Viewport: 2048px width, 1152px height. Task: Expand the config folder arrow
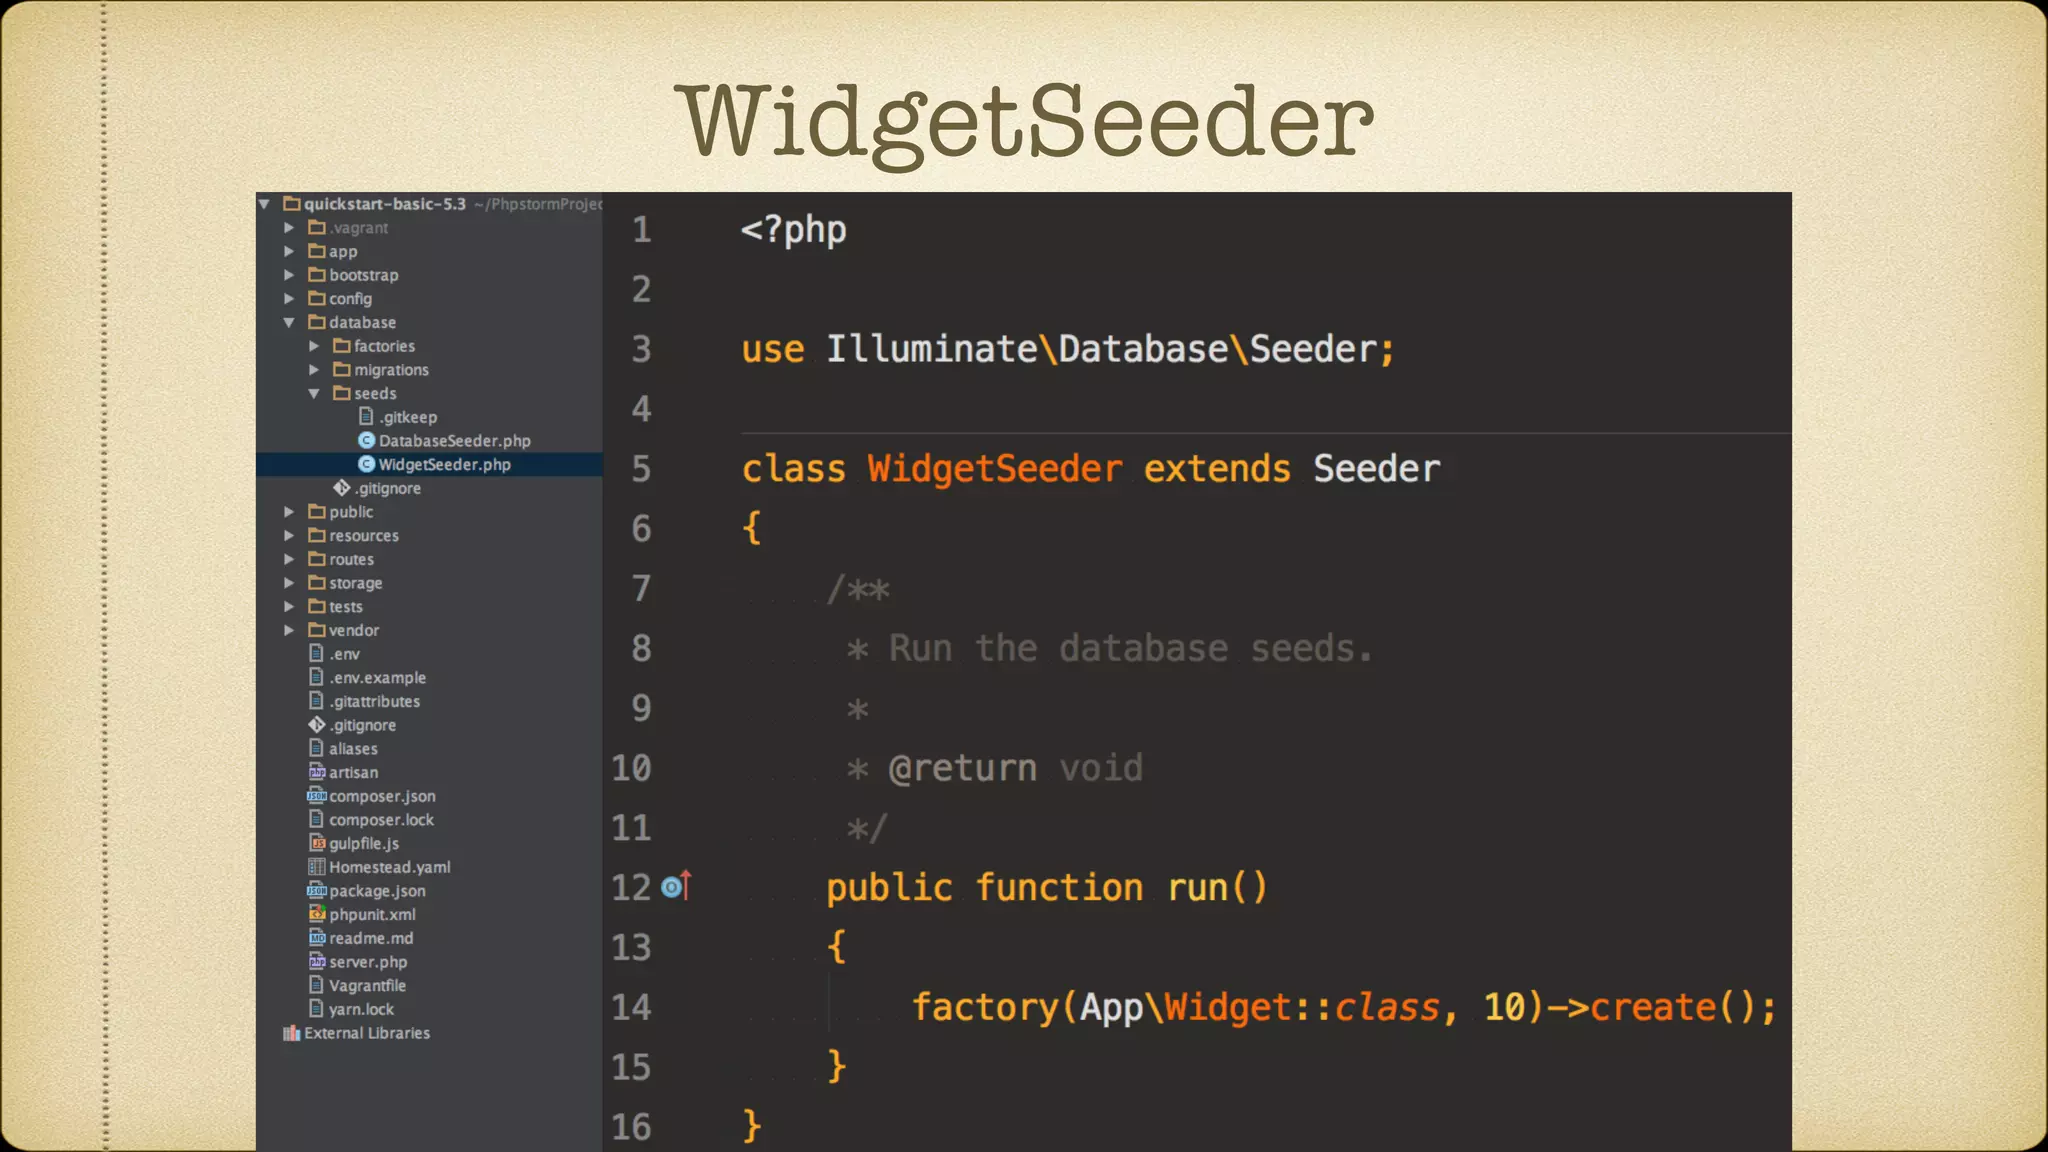[289, 299]
